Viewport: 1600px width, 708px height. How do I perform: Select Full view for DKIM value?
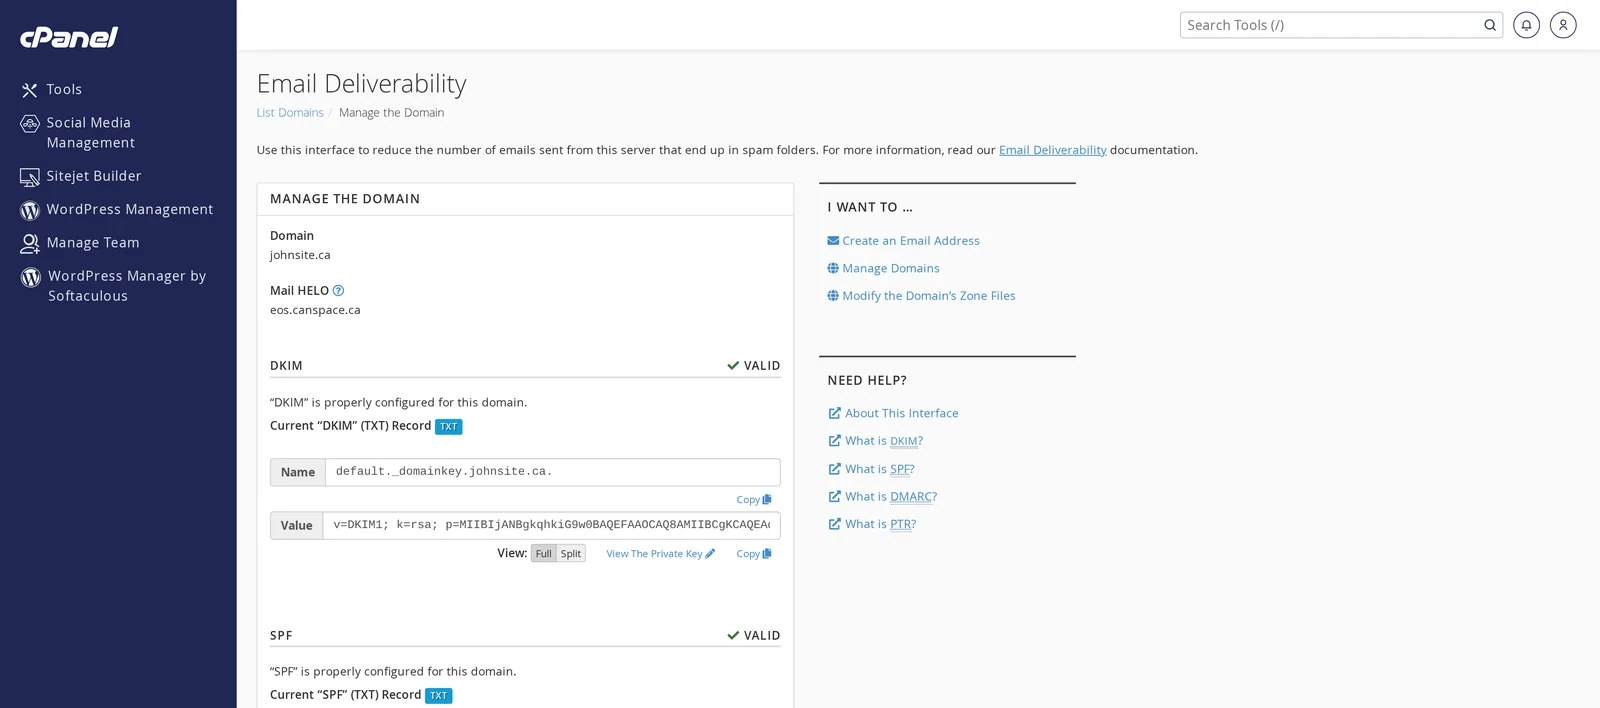[x=543, y=554]
